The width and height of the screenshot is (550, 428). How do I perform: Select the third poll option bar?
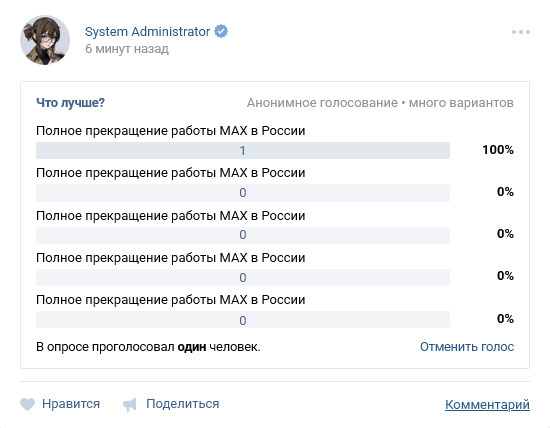point(243,235)
